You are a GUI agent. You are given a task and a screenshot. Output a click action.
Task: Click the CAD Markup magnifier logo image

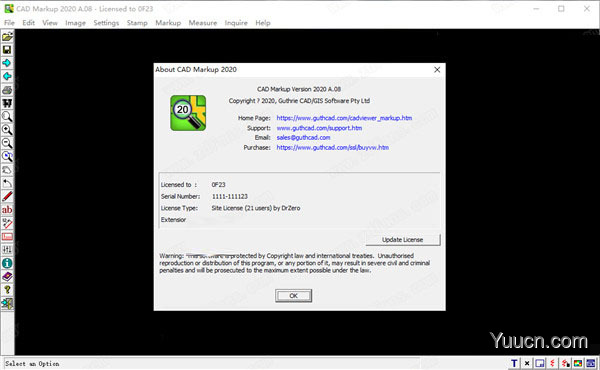pyautogui.click(x=188, y=113)
